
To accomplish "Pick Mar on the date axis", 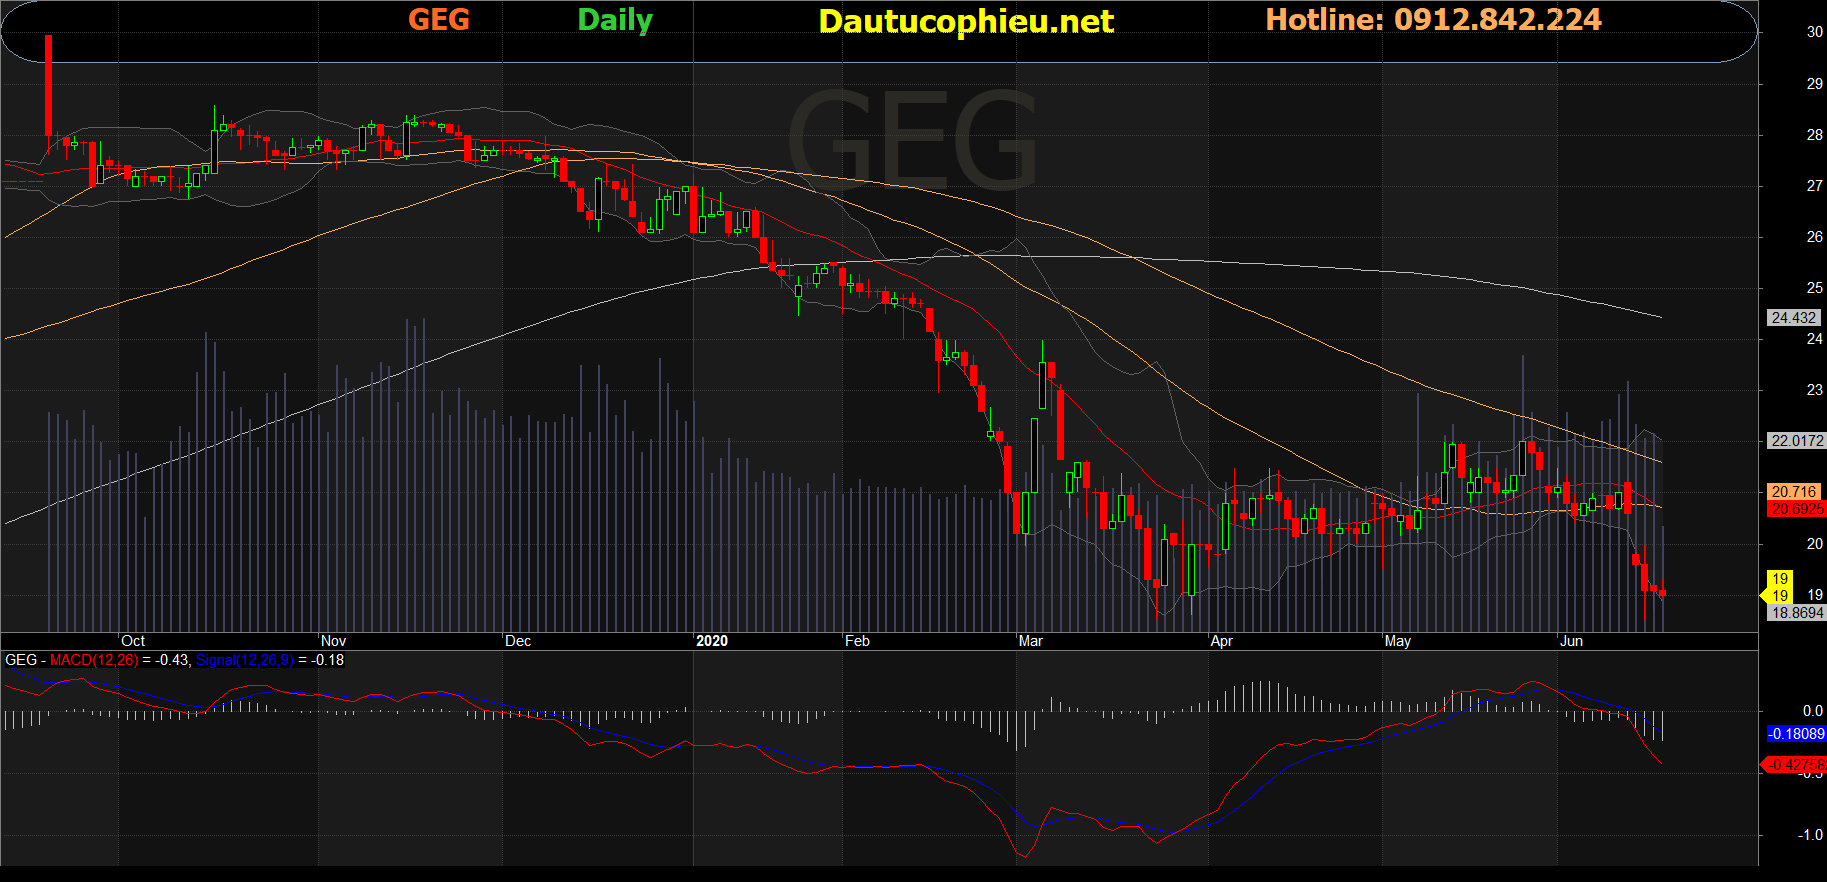I will click(x=1030, y=641).
